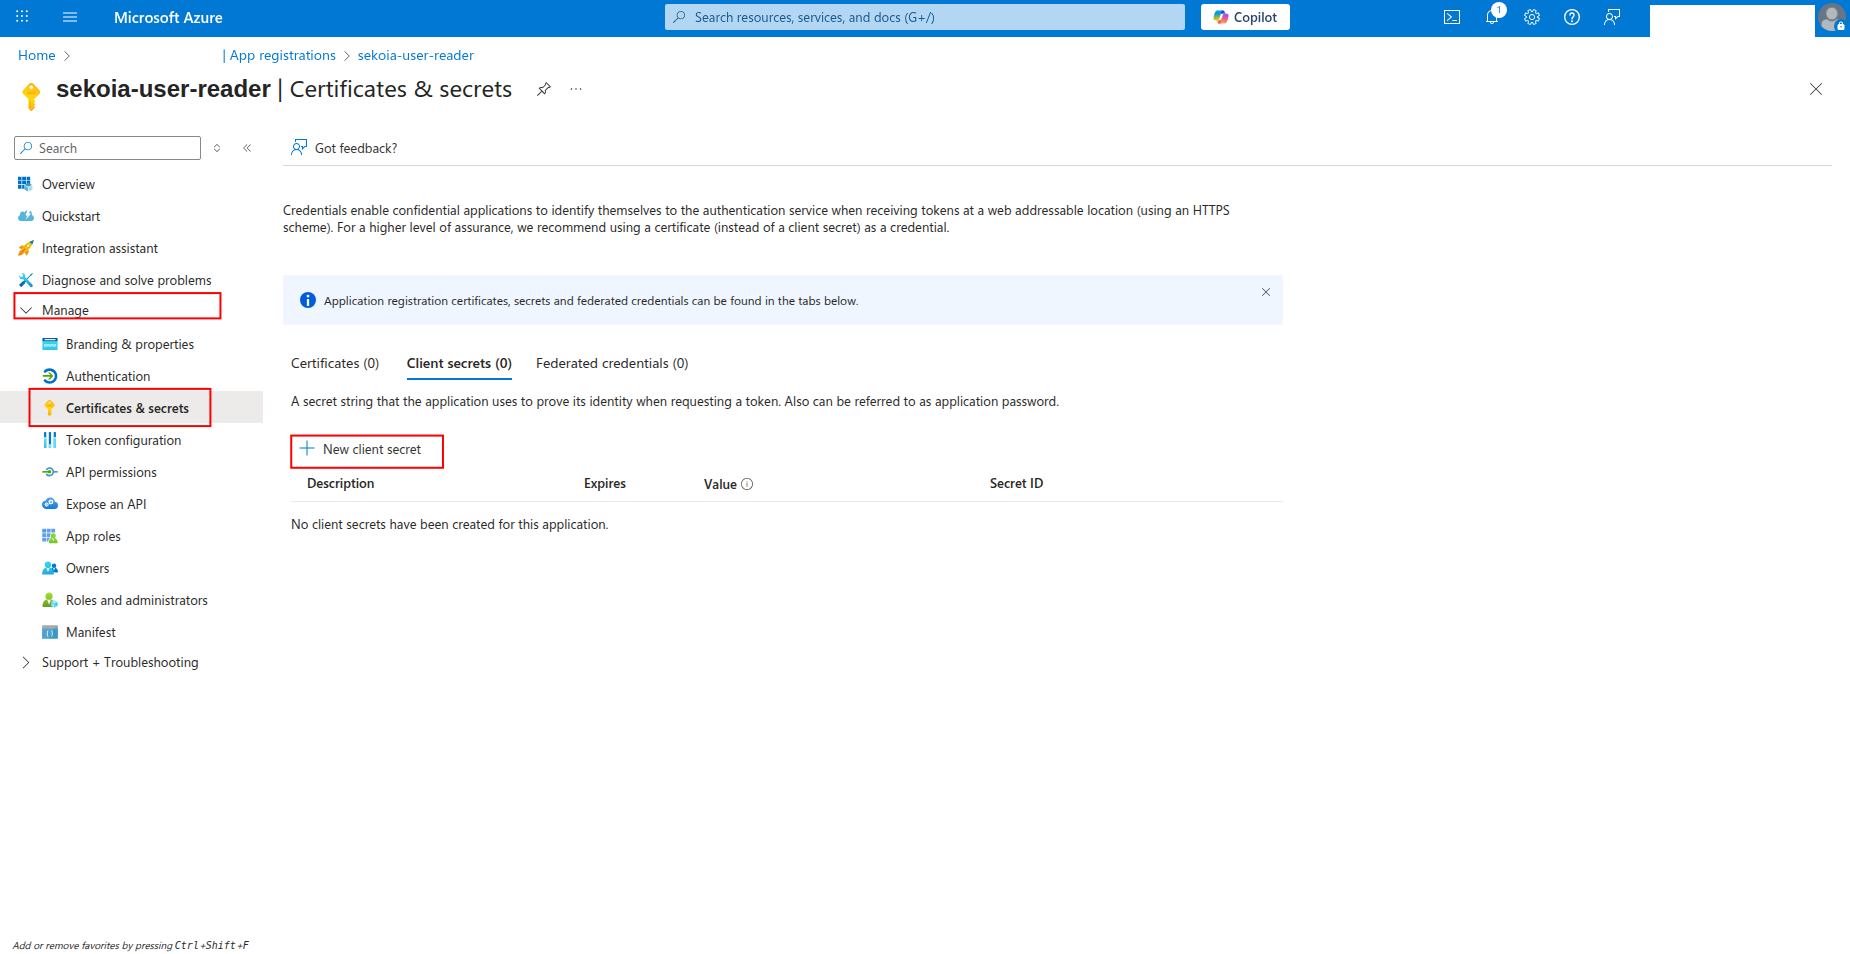Focus the global search resources field
The width and height of the screenshot is (1850, 954).
pos(925,17)
